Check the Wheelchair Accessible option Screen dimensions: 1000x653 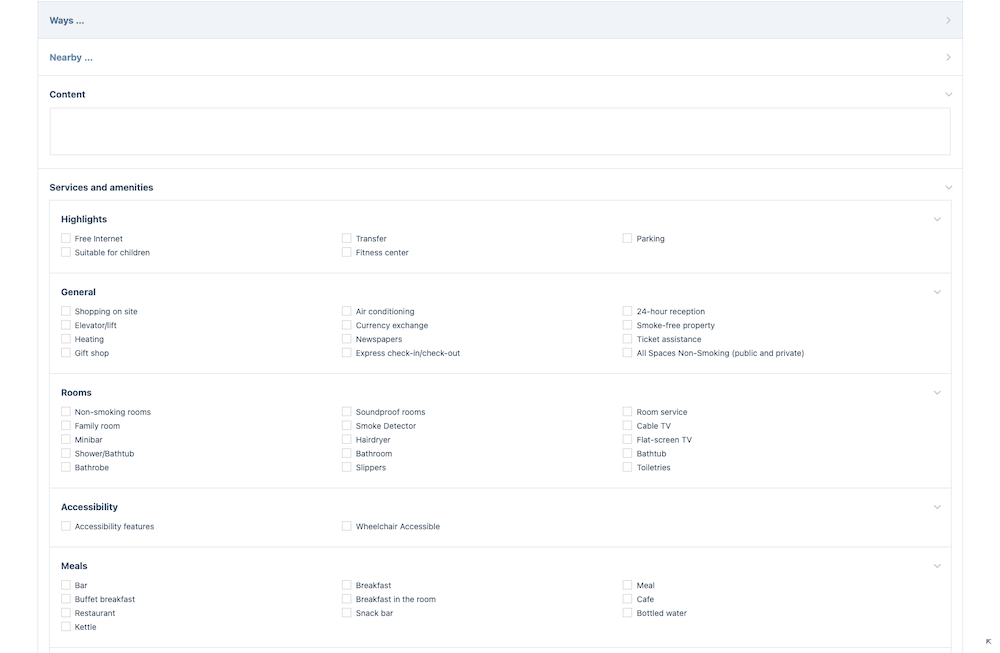347,527
